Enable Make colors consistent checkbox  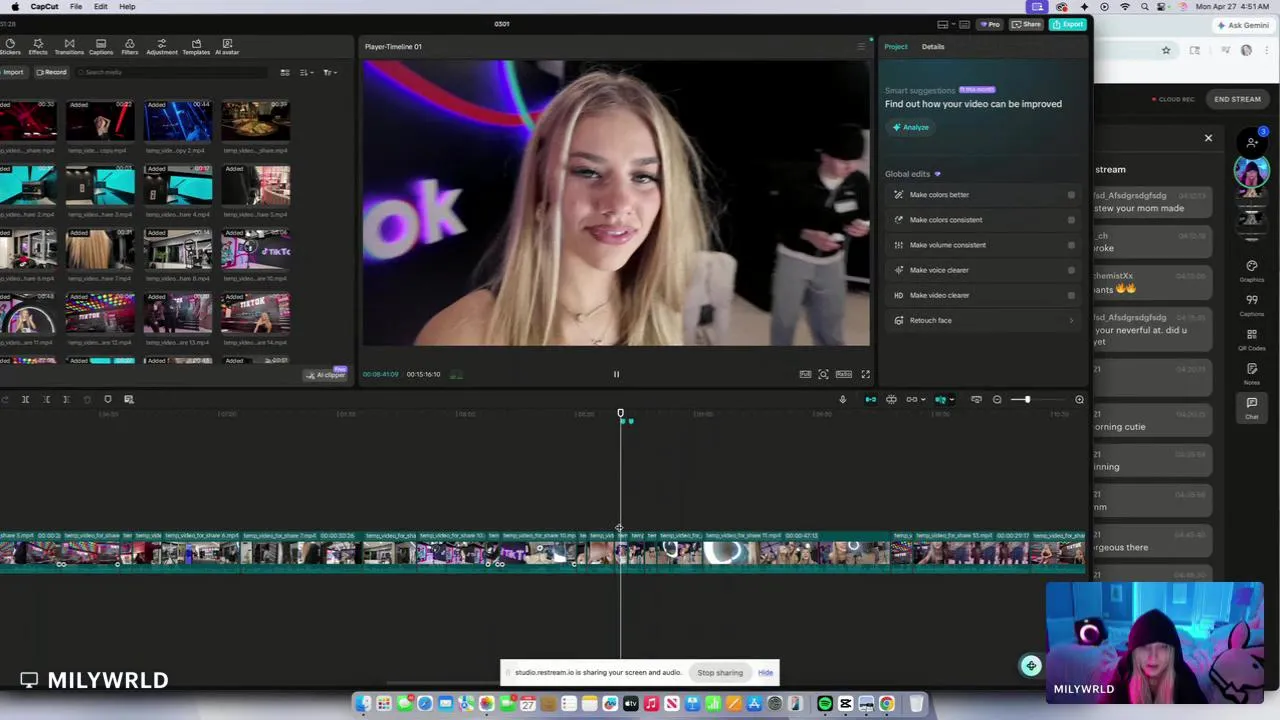point(1071,220)
